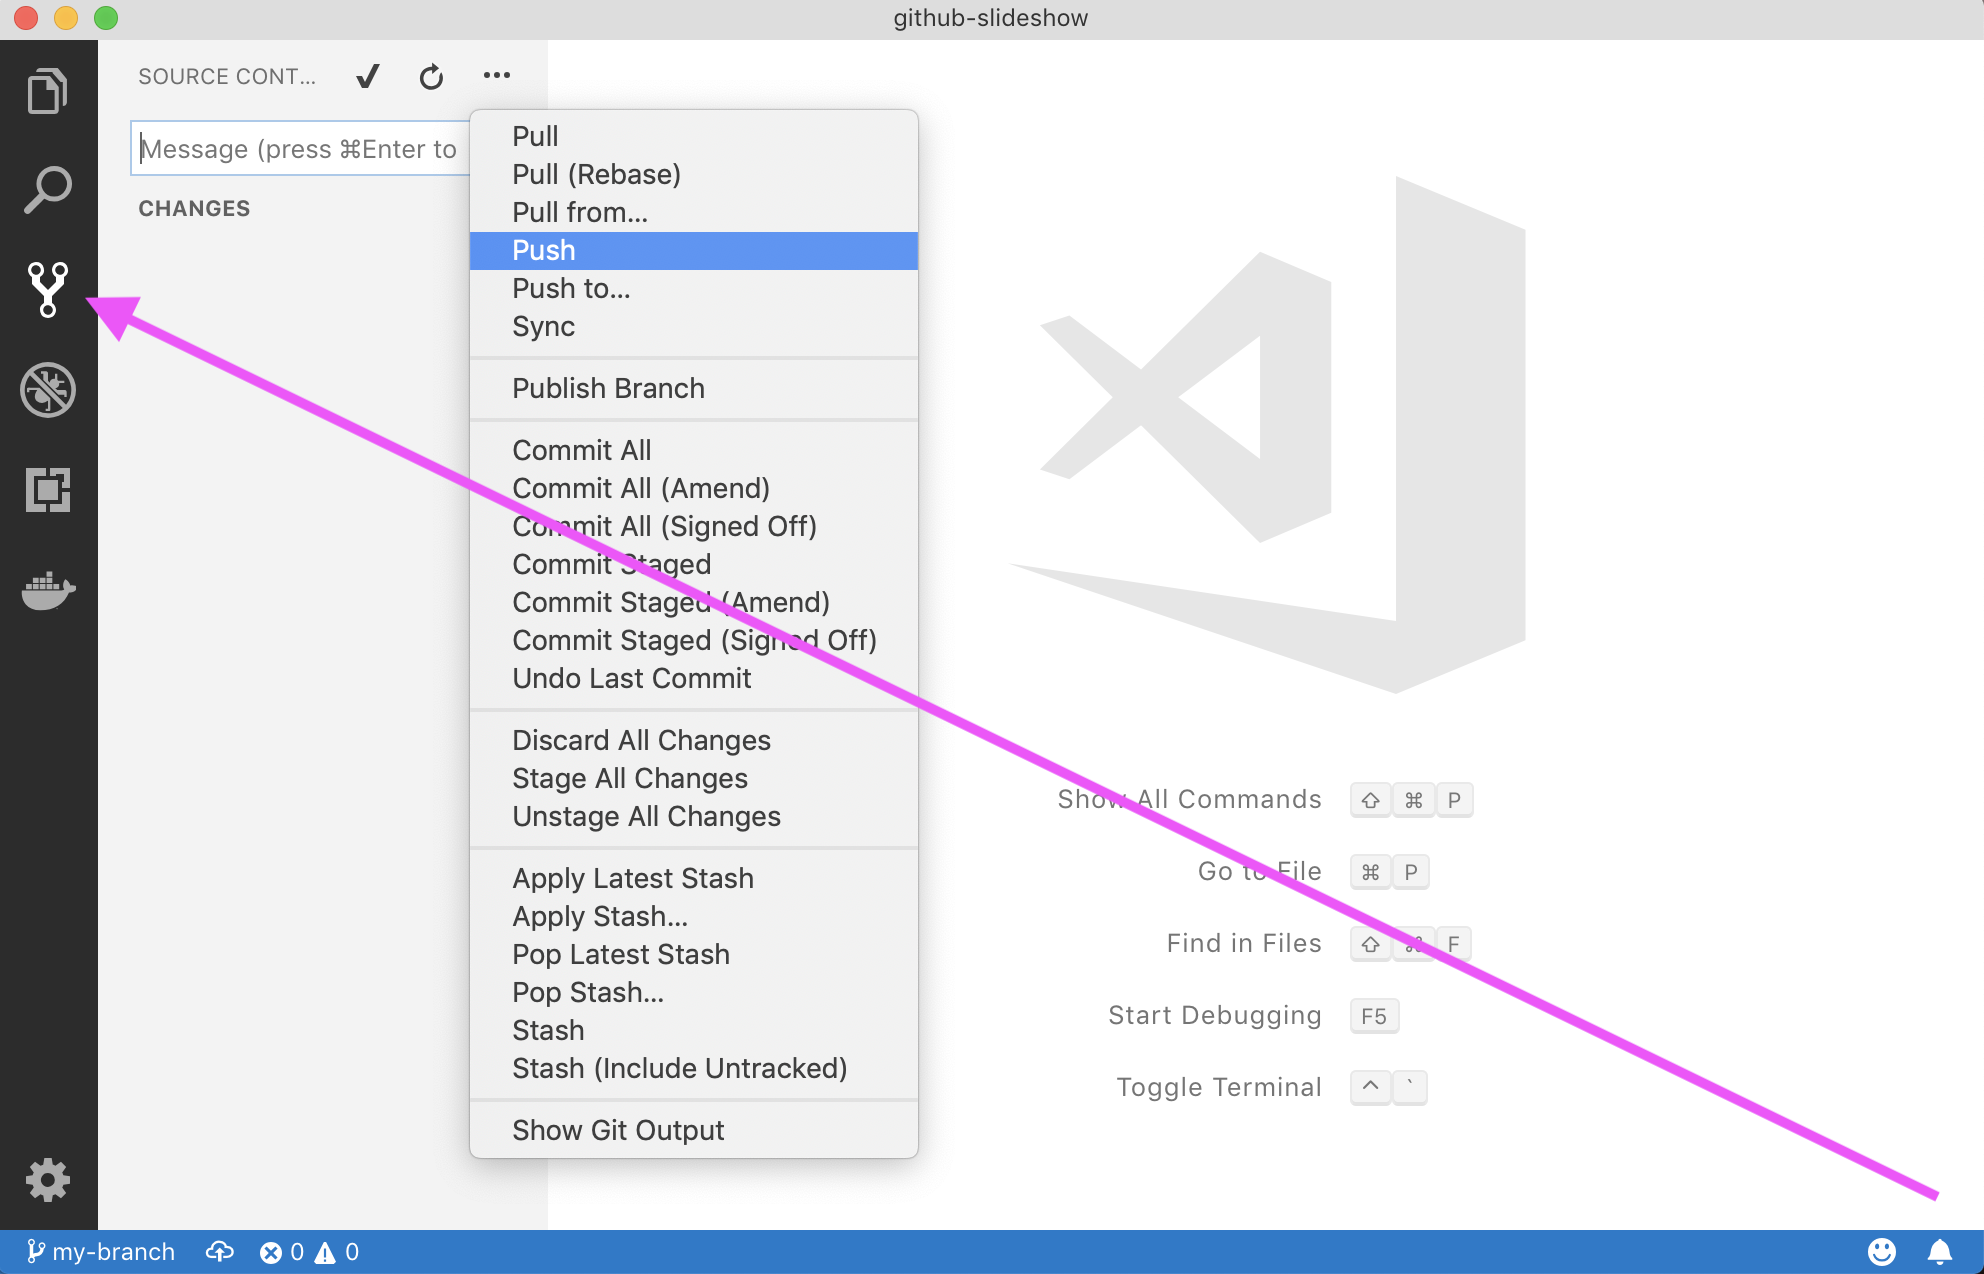This screenshot has width=1984, height=1274.
Task: Click the my-branch status bar item
Action: tap(100, 1252)
